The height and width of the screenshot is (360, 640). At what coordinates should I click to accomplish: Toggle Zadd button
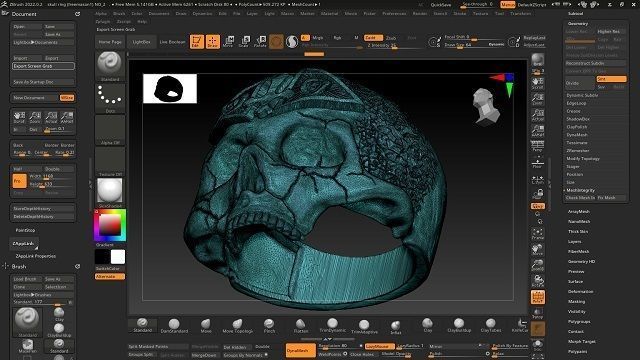[x=373, y=38]
